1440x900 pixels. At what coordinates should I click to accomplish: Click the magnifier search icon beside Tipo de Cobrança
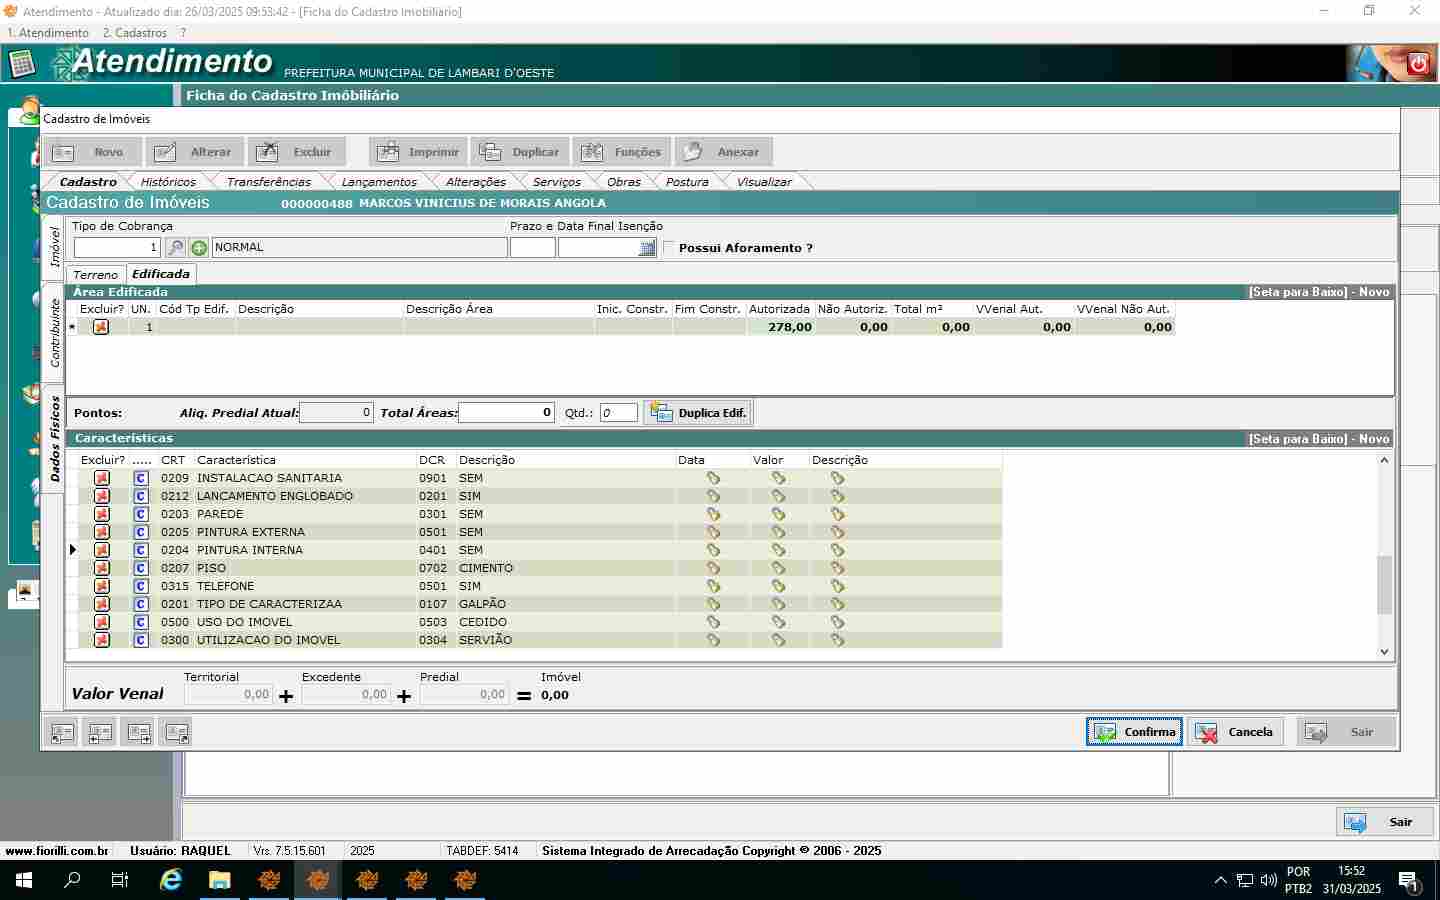pyautogui.click(x=175, y=248)
